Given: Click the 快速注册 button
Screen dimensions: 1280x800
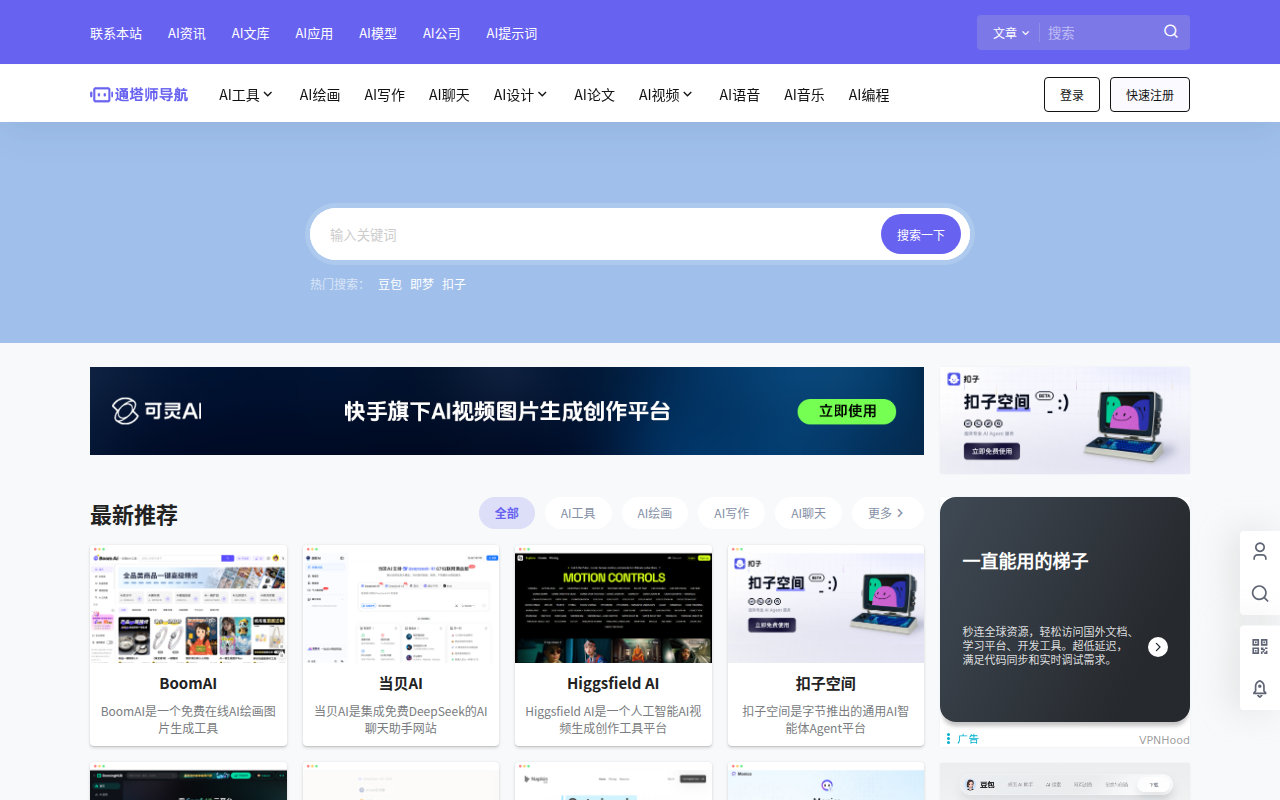Looking at the screenshot, I should (1150, 94).
